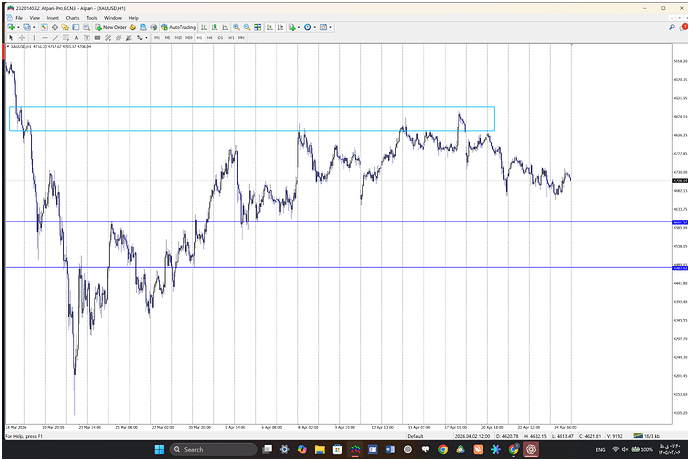Open the File menu
Viewport: 690px width, 461px height.
pyautogui.click(x=19, y=18)
